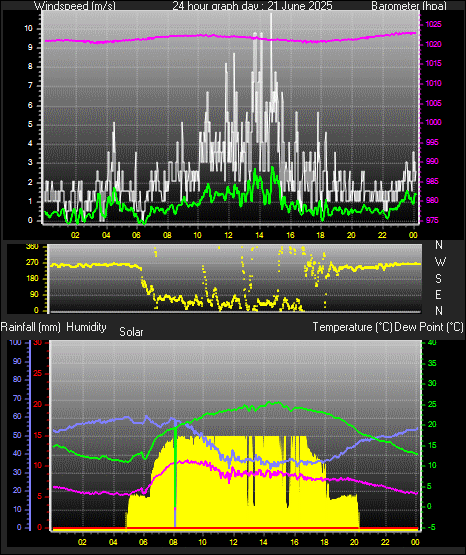The height and width of the screenshot is (555, 466).
Task: Click the 'Dew Point (°C)' label
Action: pyautogui.click(x=429, y=327)
